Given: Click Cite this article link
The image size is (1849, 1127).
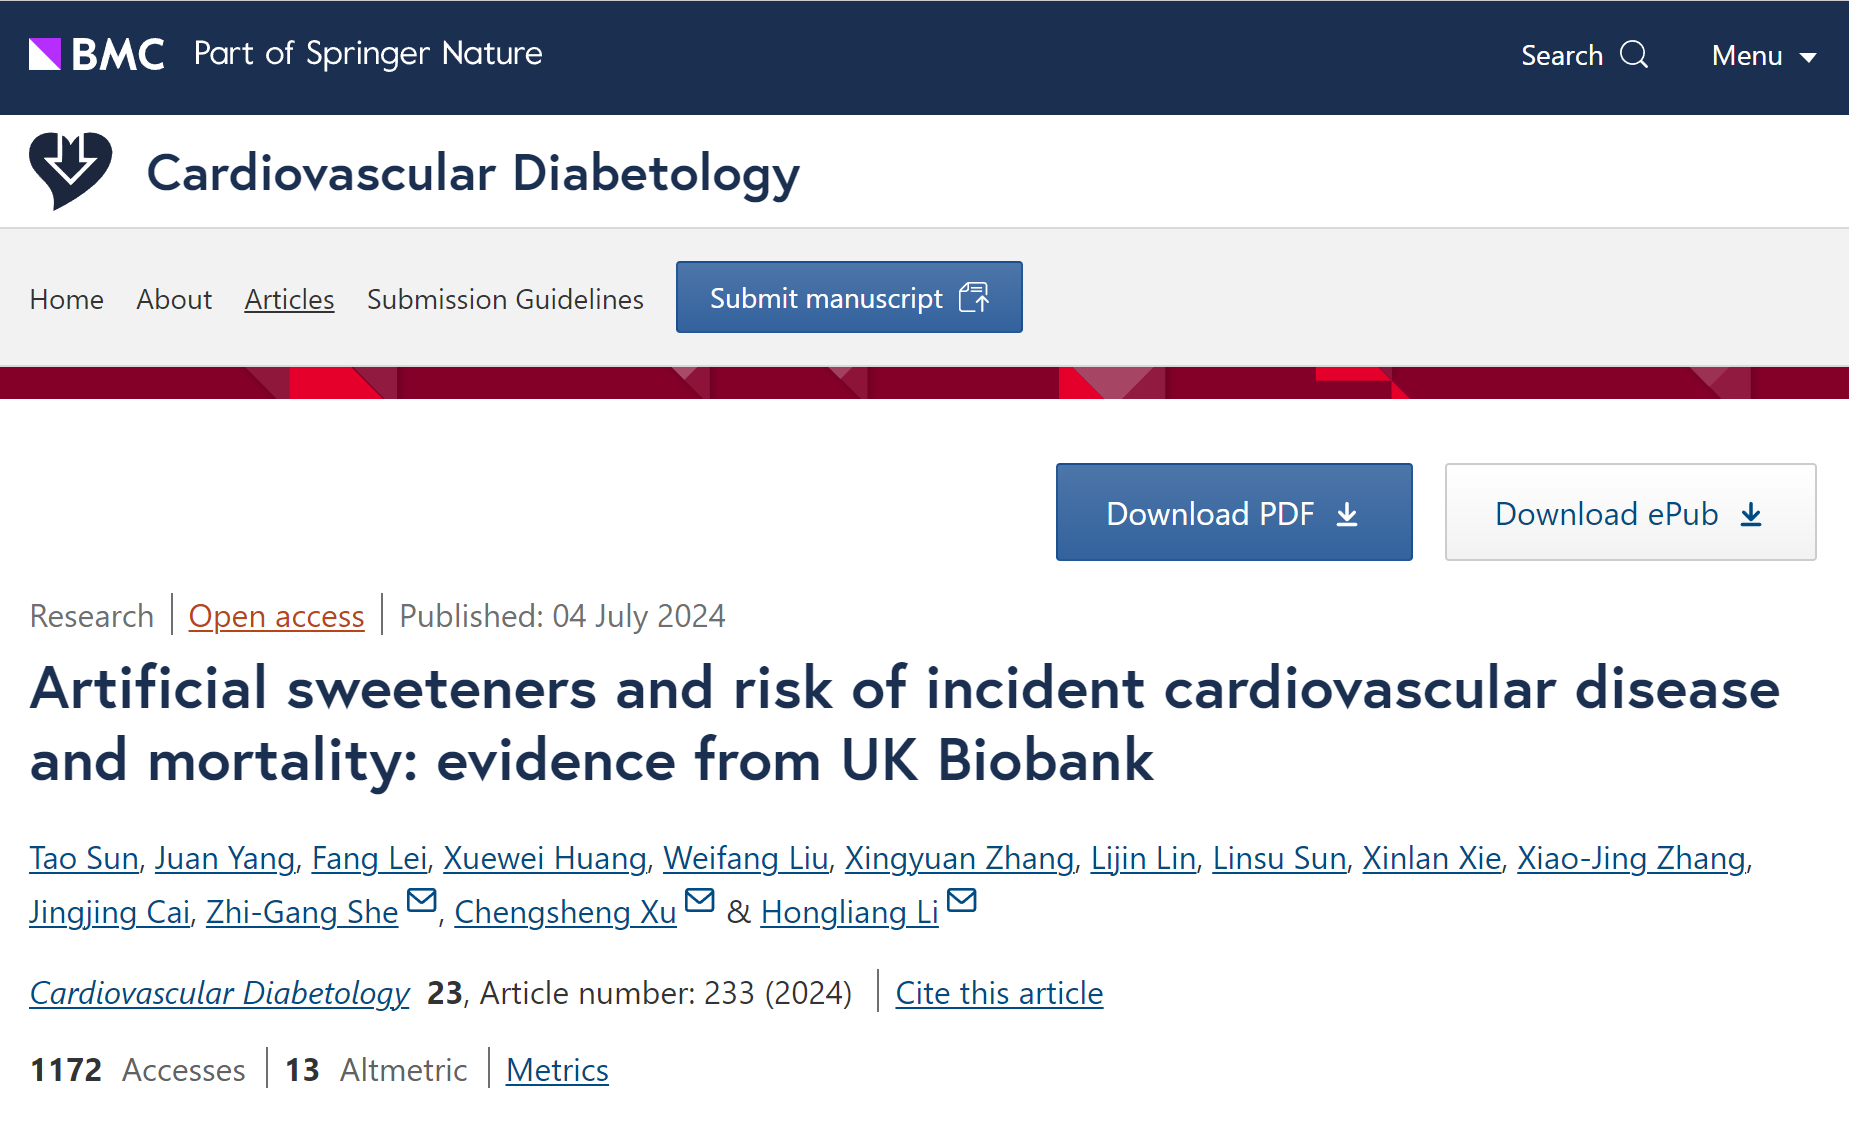Looking at the screenshot, I should pyautogui.click(x=999, y=993).
